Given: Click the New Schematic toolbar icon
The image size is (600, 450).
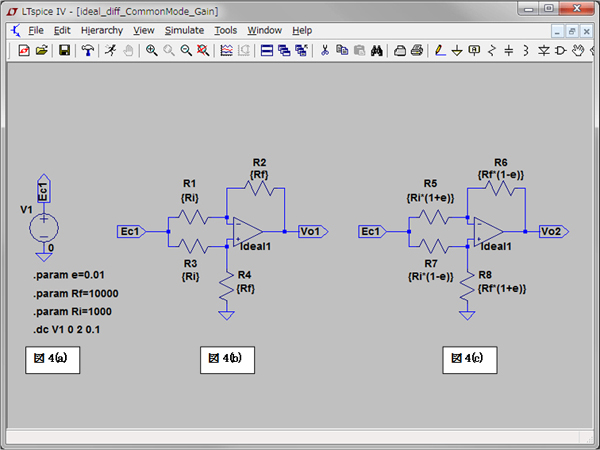Looking at the screenshot, I should click(24, 50).
